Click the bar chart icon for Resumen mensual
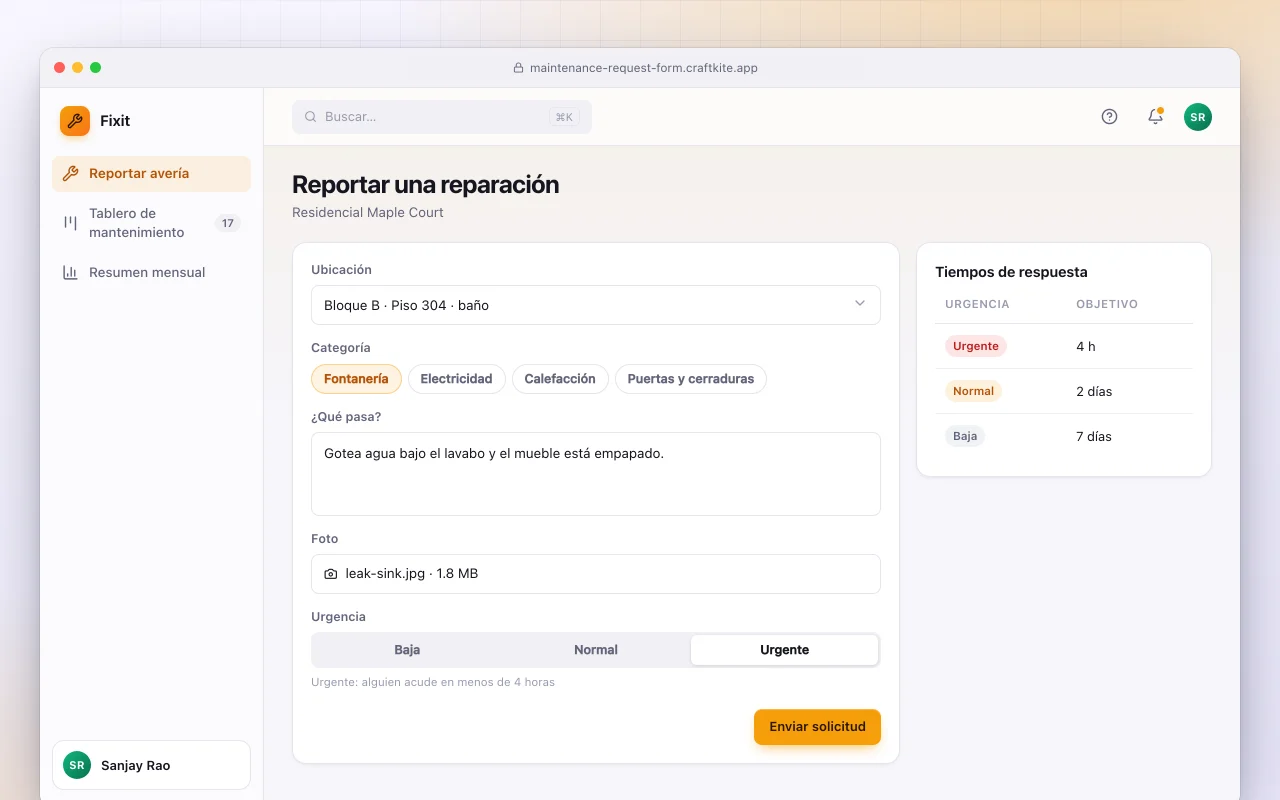This screenshot has width=1280, height=800. point(70,272)
